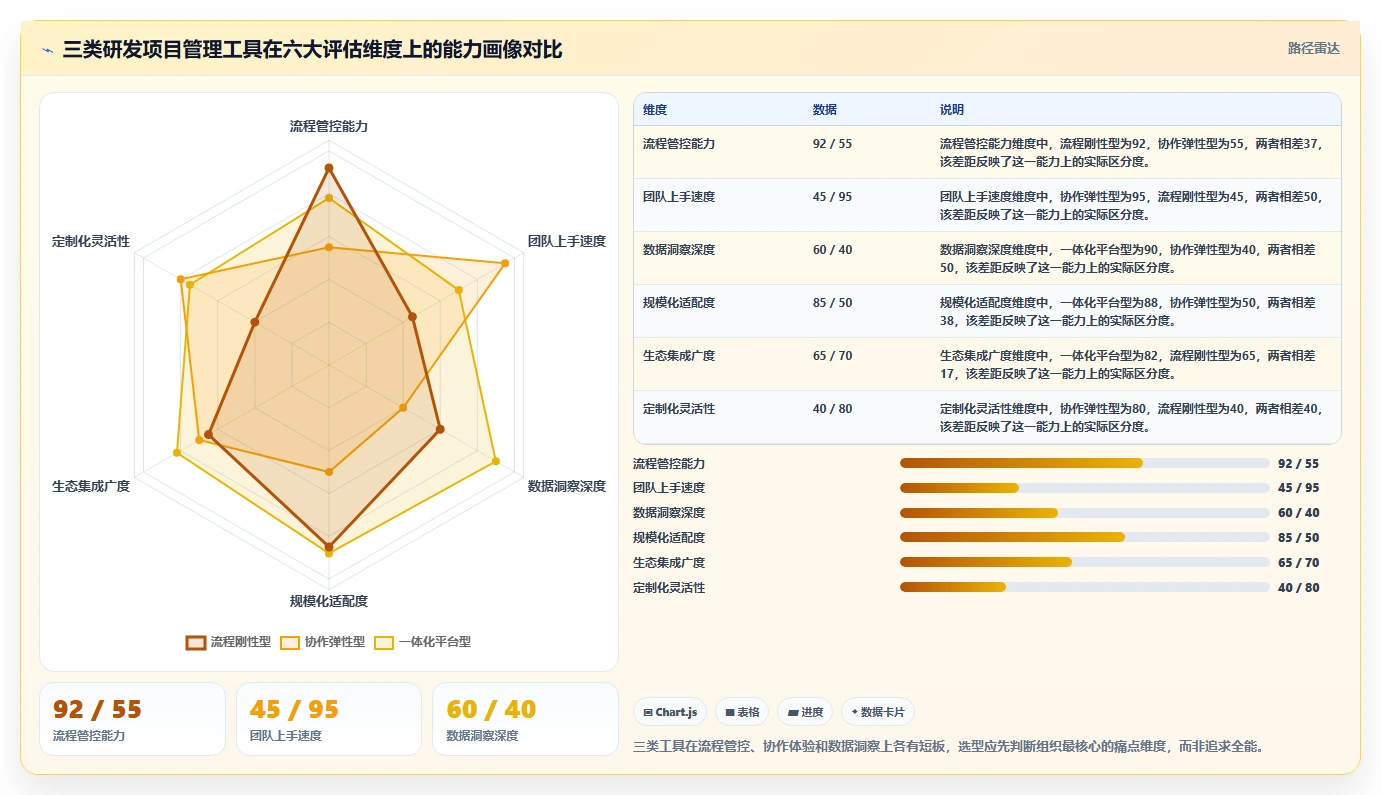Select the Chart.js chip
Screen dimensions: 1381x795
670,712
